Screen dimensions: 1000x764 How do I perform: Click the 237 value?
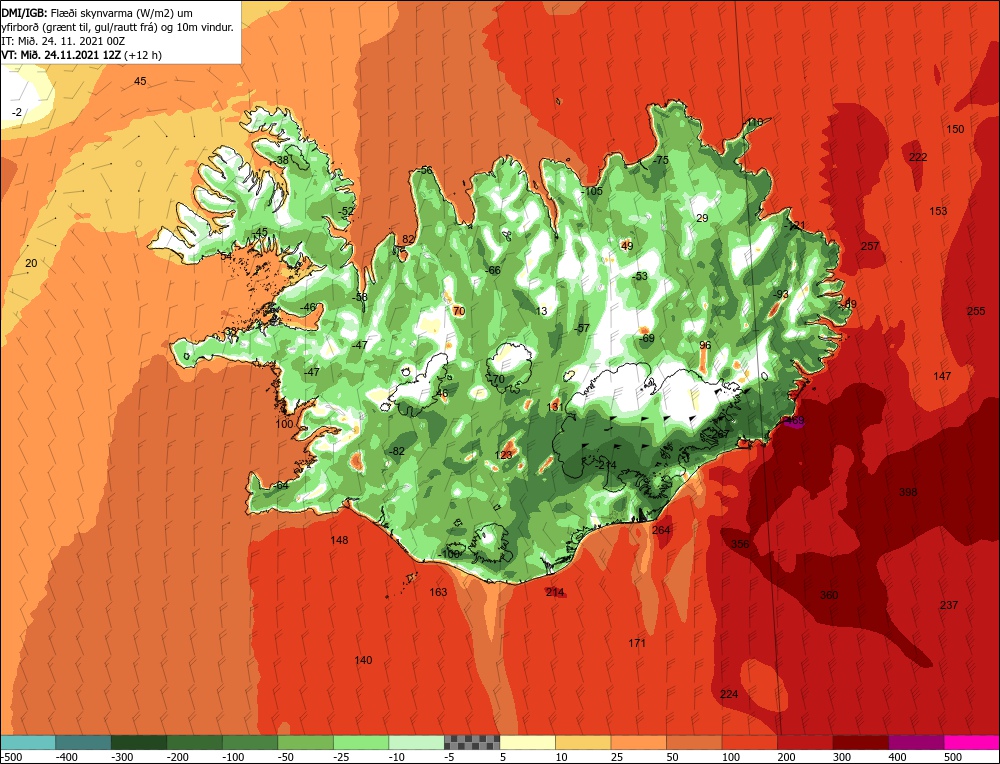click(949, 605)
